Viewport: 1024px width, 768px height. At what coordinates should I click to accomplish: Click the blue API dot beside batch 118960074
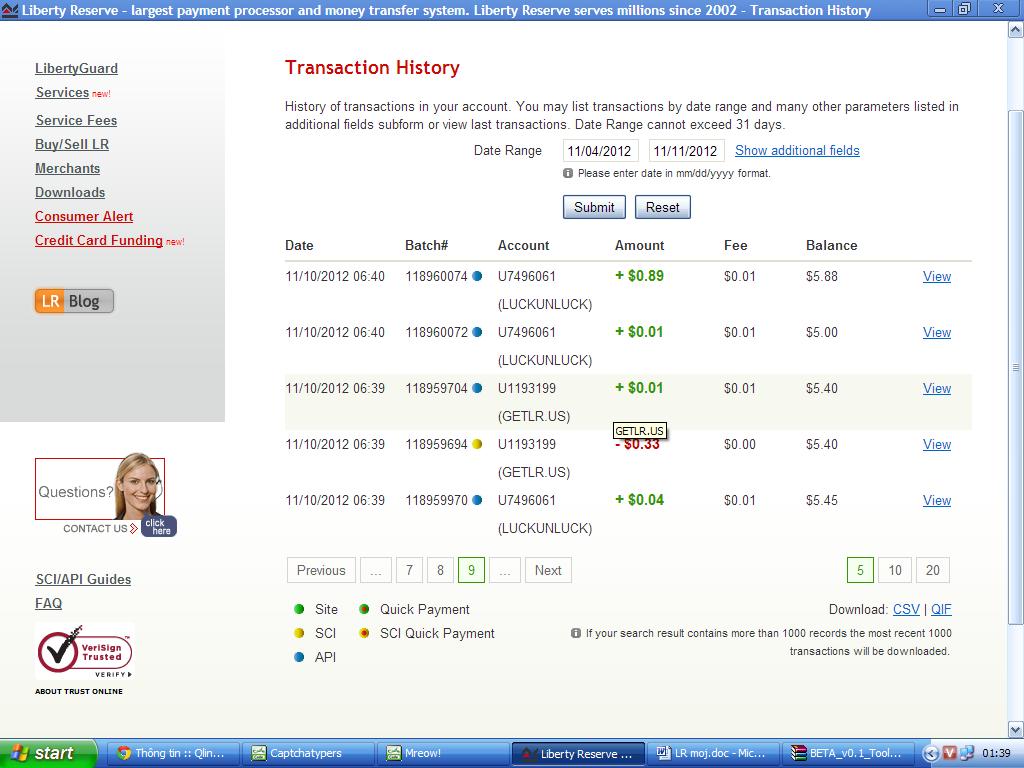coord(477,276)
